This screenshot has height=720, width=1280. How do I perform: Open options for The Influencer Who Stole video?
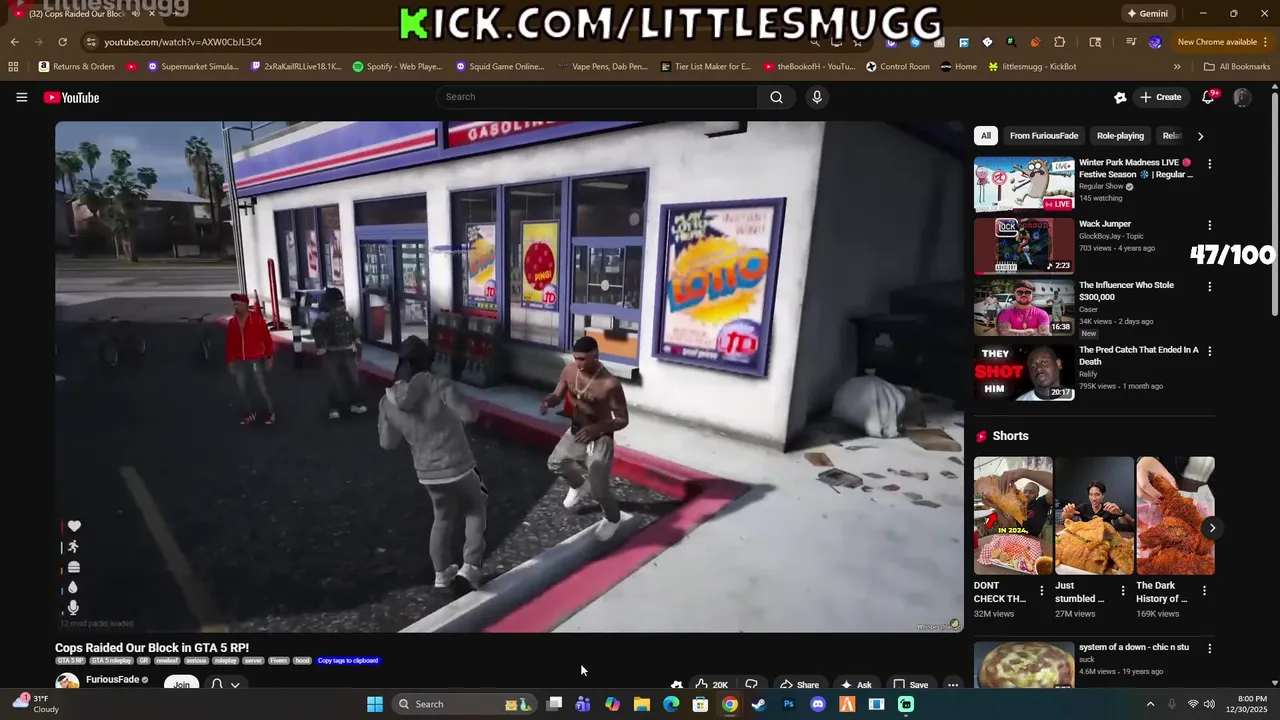click(1209, 287)
